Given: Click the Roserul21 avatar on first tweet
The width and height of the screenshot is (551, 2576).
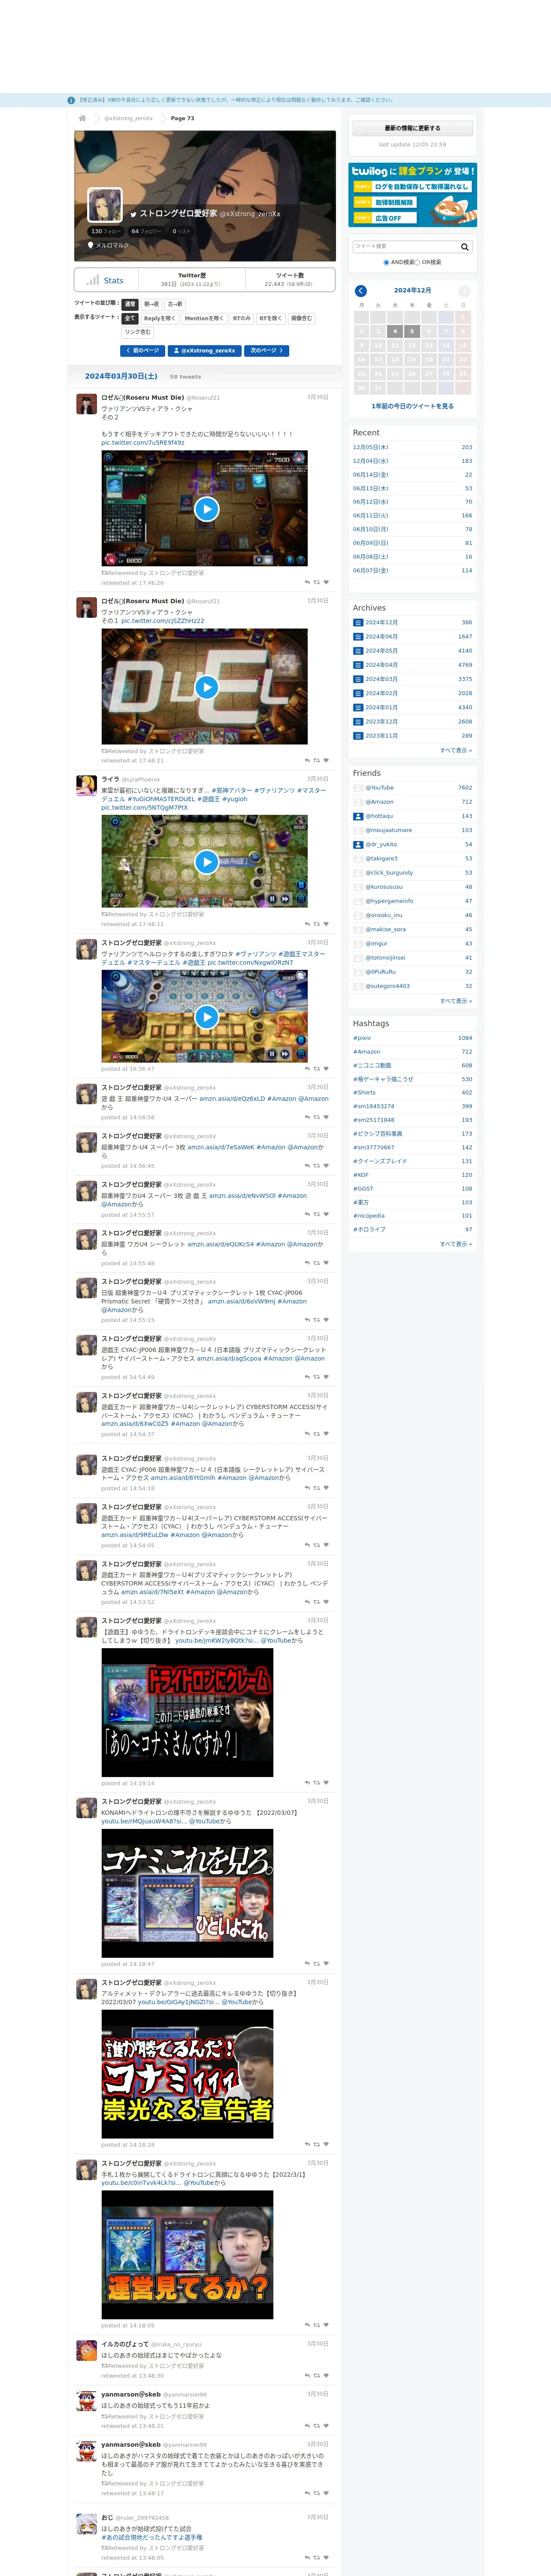Looking at the screenshot, I should tap(87, 404).
